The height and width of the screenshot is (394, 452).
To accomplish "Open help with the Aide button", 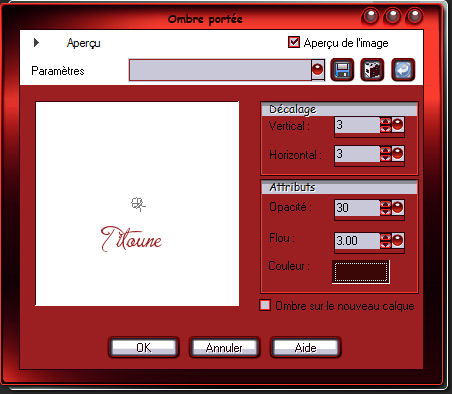I will pyautogui.click(x=305, y=348).
